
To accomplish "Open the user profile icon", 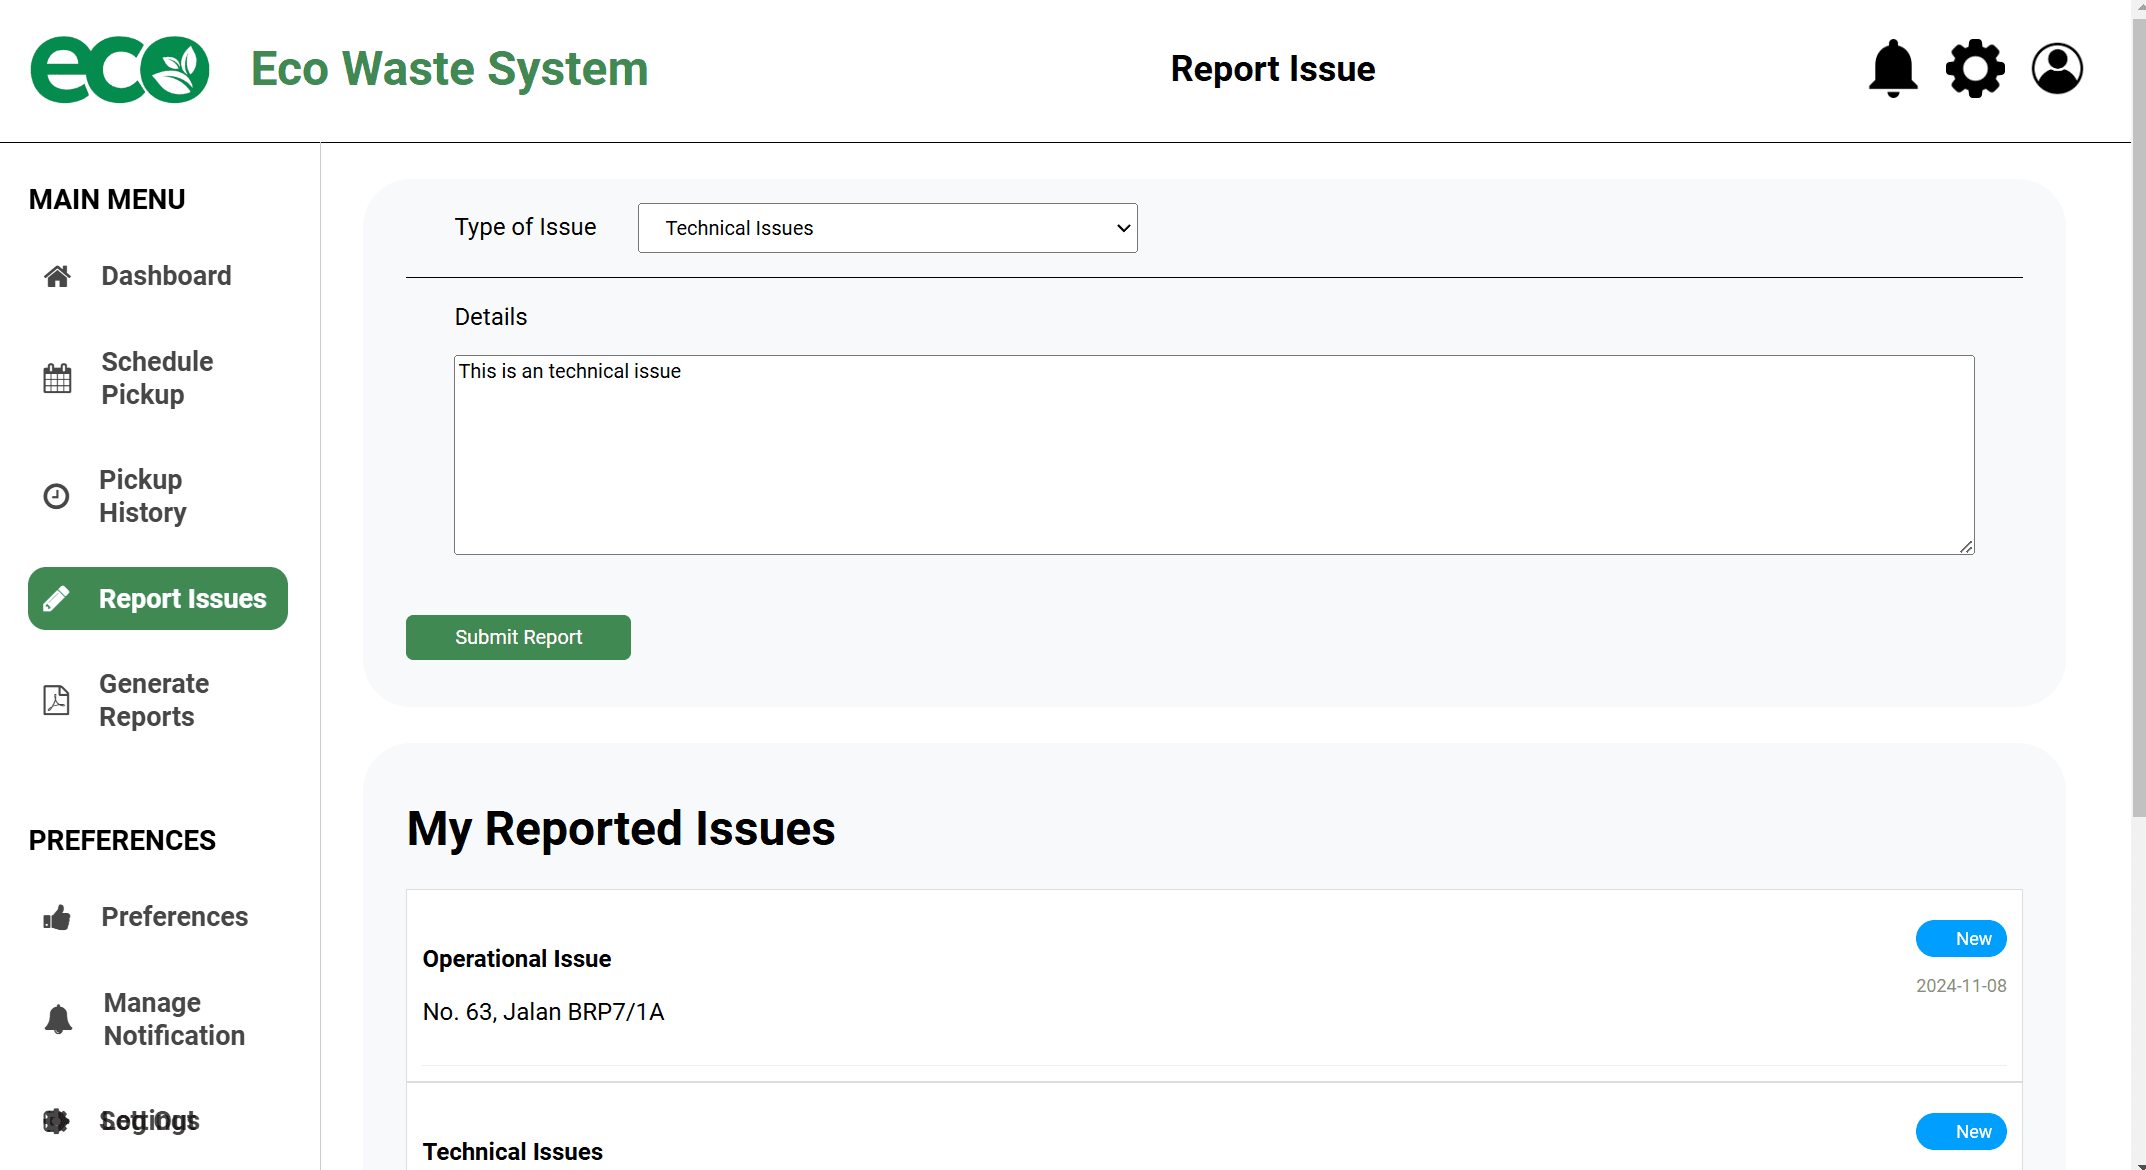I will pyautogui.click(x=2057, y=69).
